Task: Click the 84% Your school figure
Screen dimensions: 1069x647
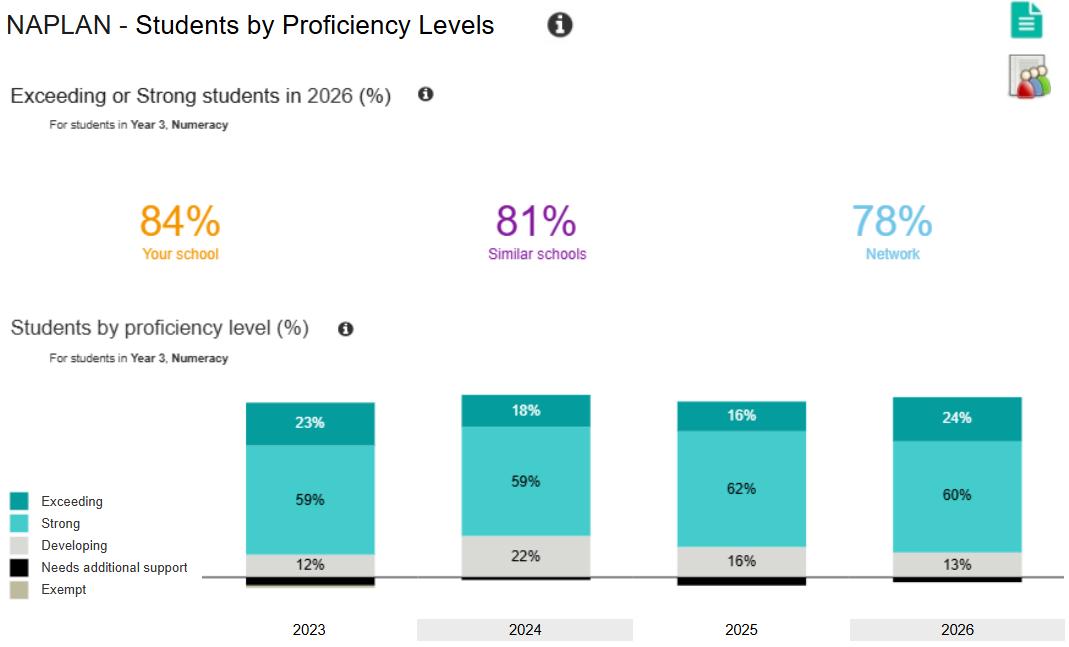Action: click(x=180, y=221)
